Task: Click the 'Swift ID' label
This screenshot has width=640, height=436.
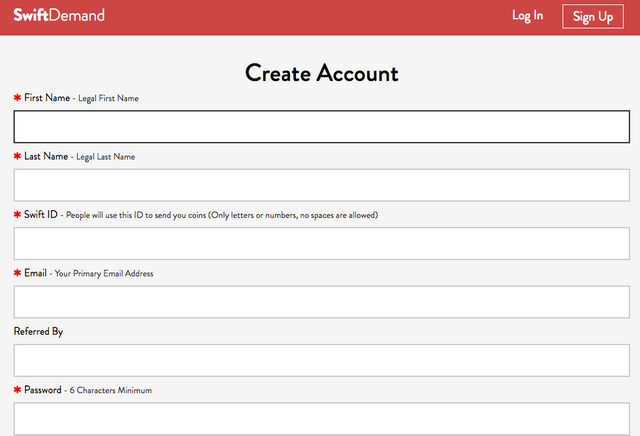Action: (x=41, y=215)
